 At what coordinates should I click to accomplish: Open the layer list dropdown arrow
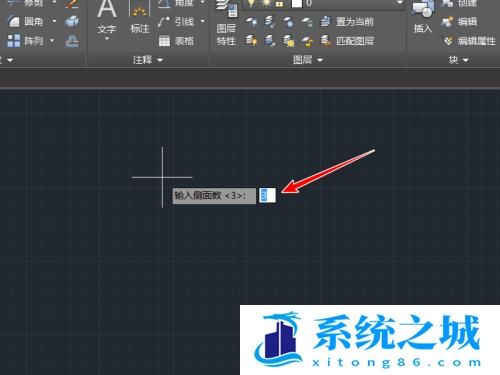400,3
